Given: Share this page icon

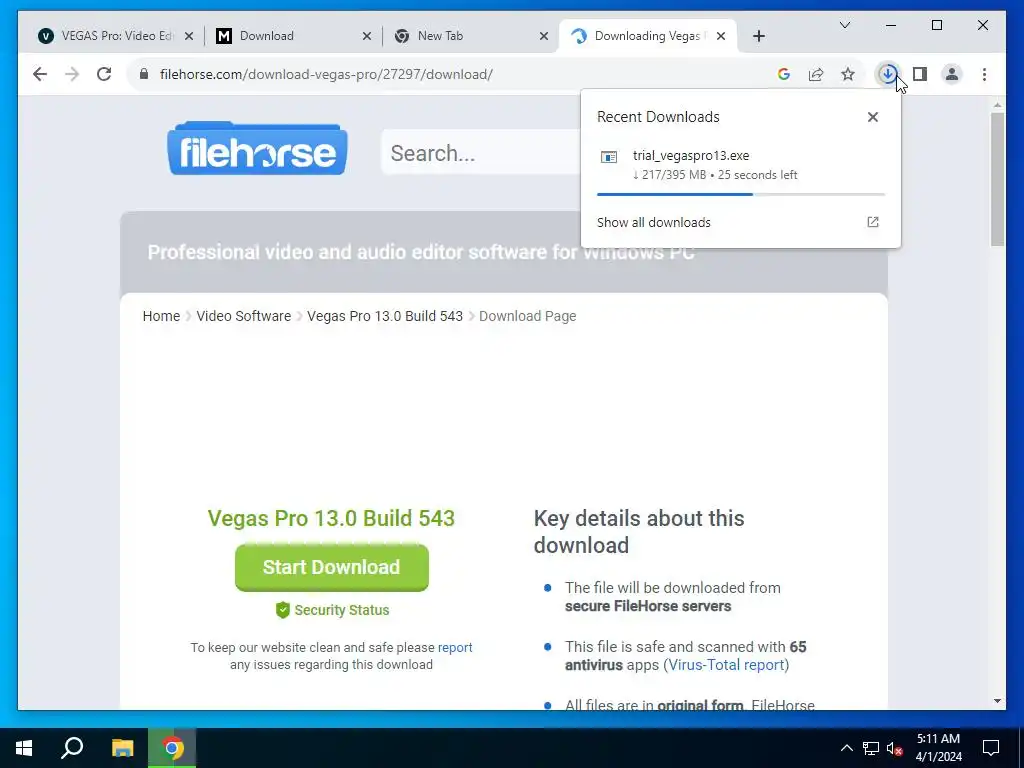Looking at the screenshot, I should [816, 74].
